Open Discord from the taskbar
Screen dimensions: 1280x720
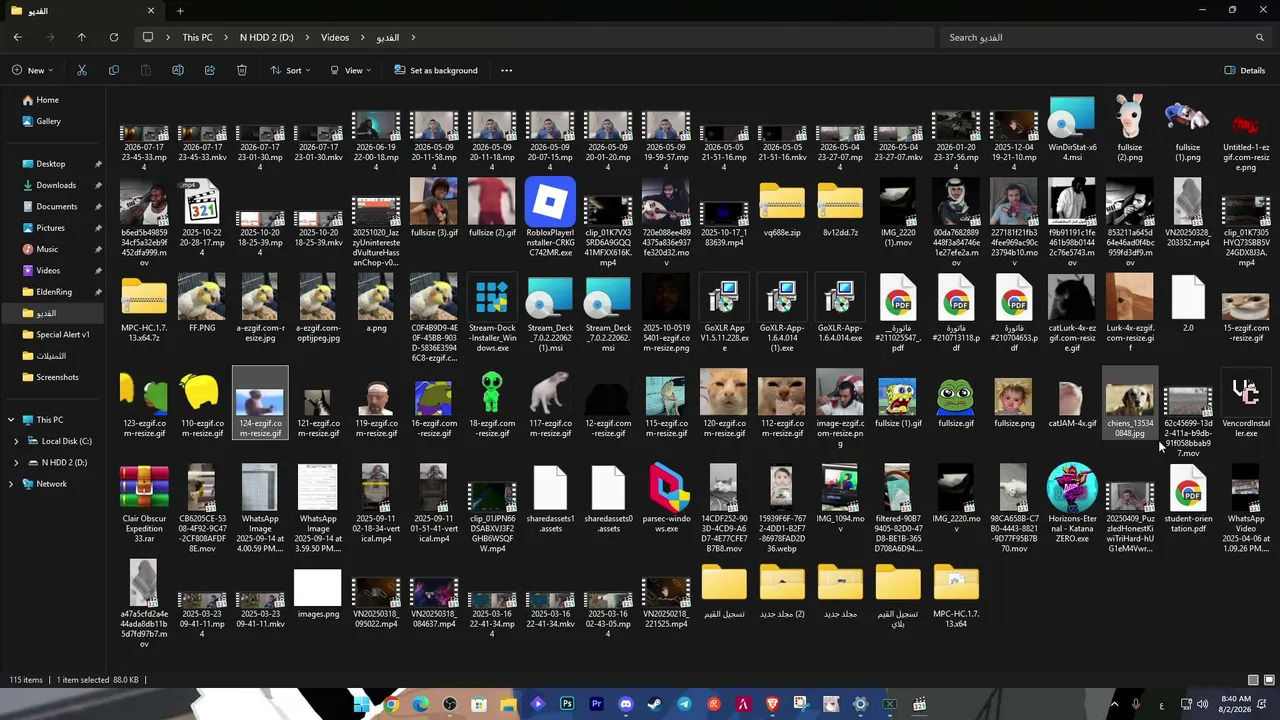(626, 704)
